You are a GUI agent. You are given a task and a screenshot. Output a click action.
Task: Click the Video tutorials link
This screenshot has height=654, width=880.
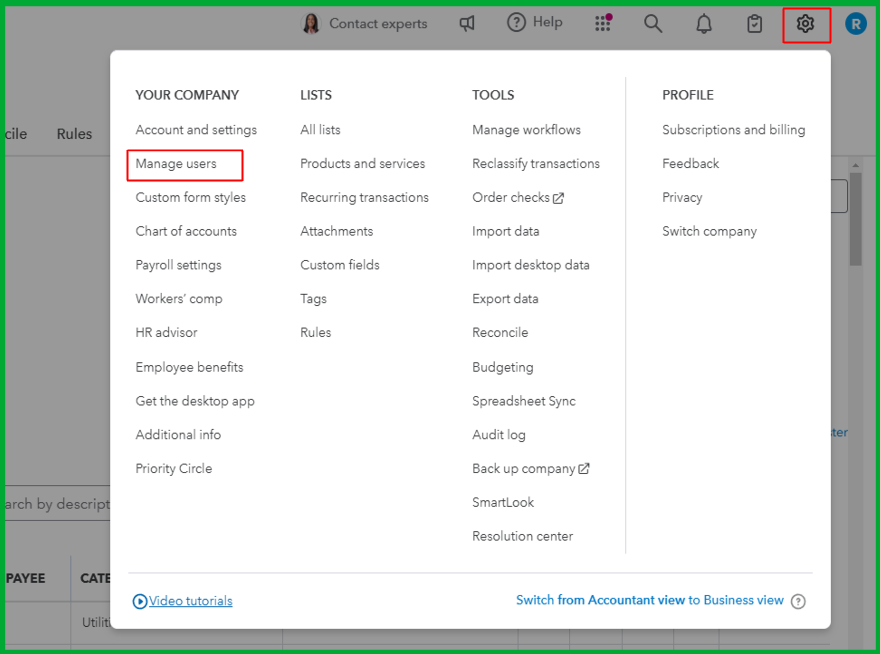[190, 601]
